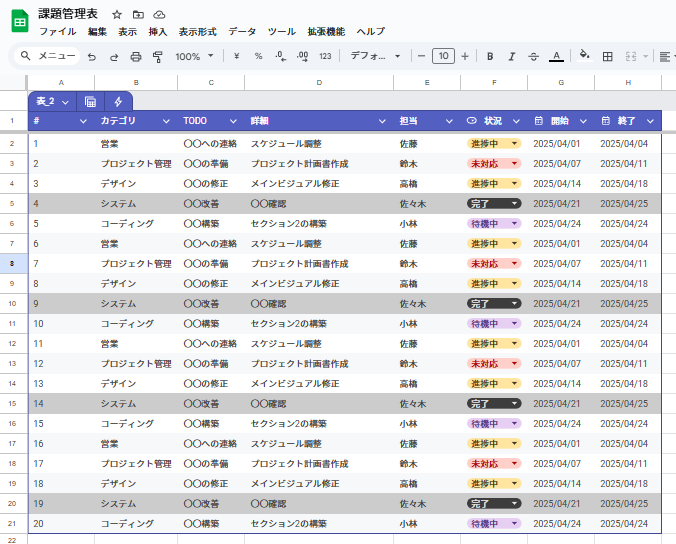Increase the font size

tap(465, 56)
